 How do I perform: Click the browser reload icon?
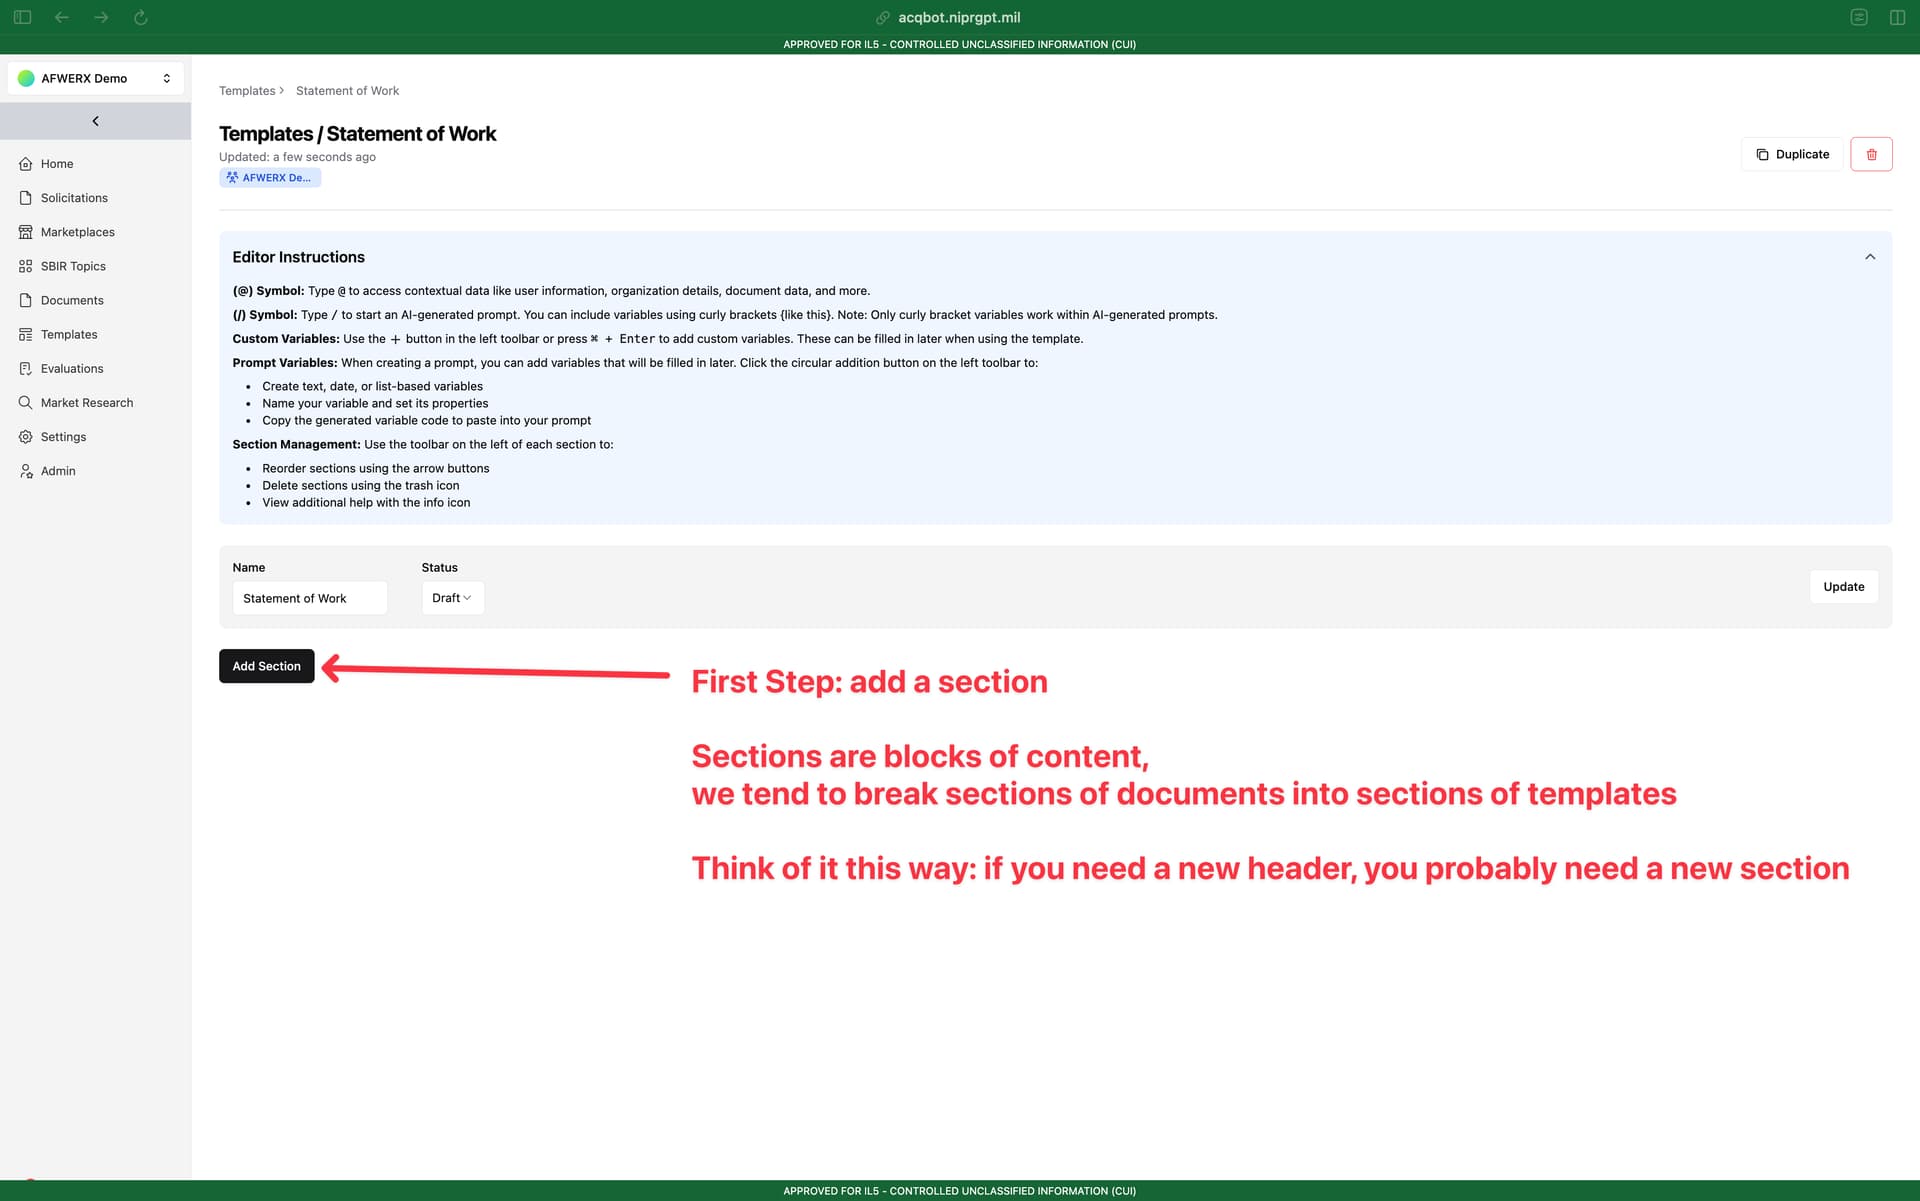pos(141,17)
